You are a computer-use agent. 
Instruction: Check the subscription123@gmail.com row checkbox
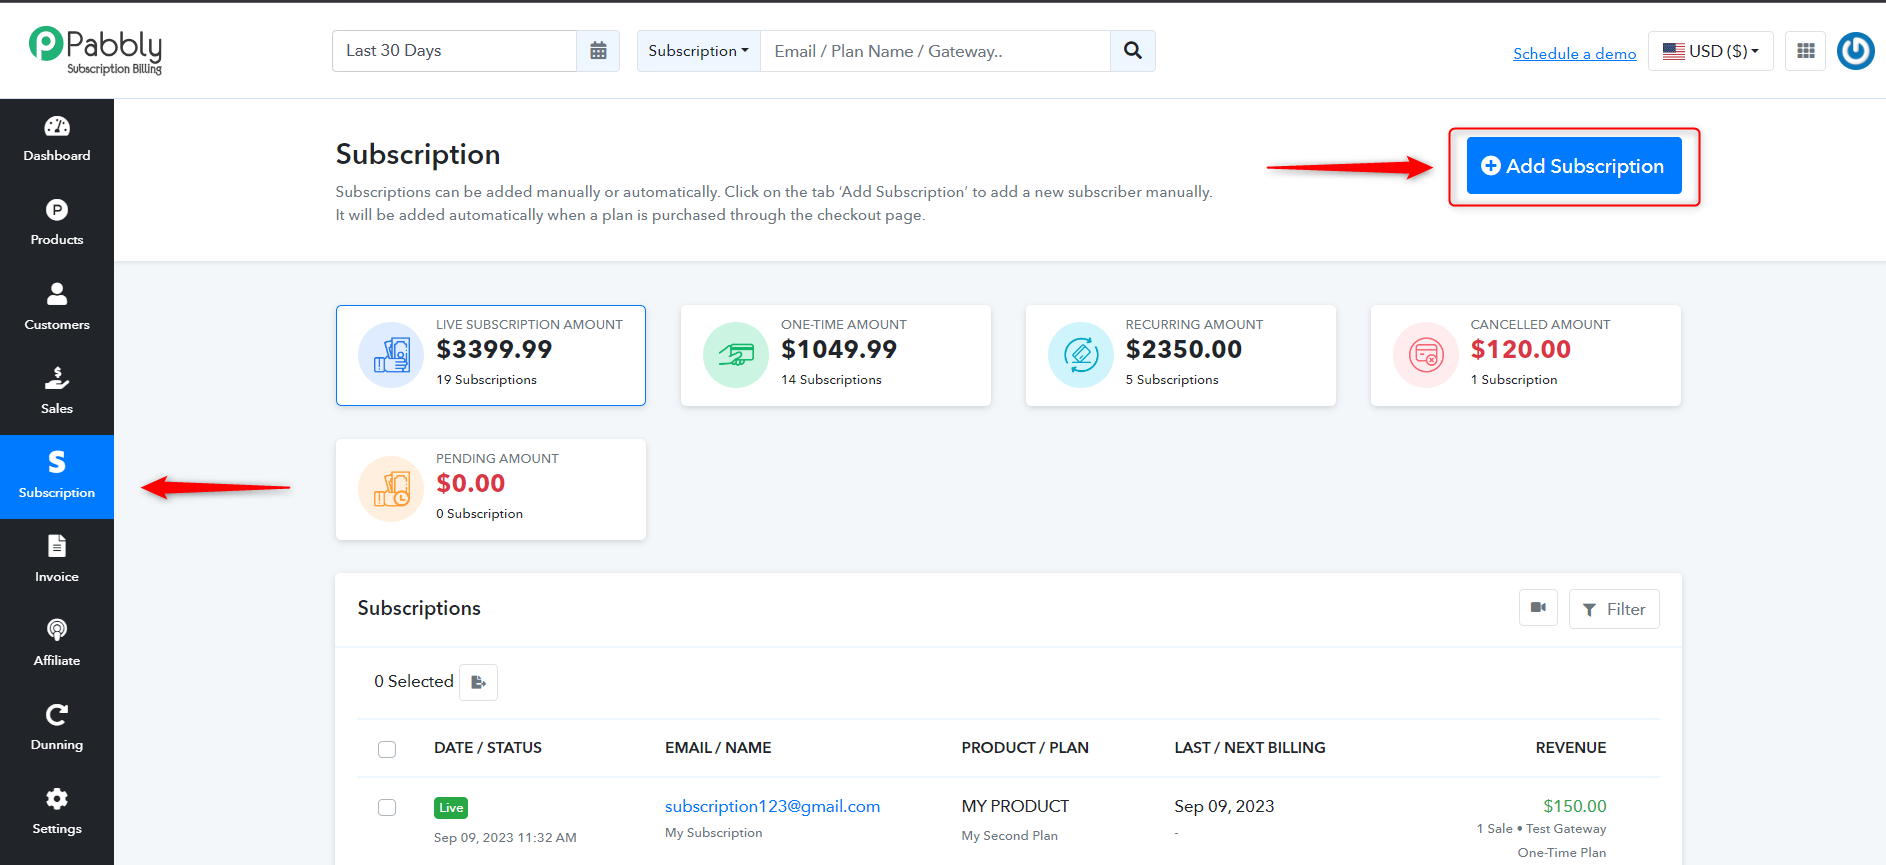387,807
